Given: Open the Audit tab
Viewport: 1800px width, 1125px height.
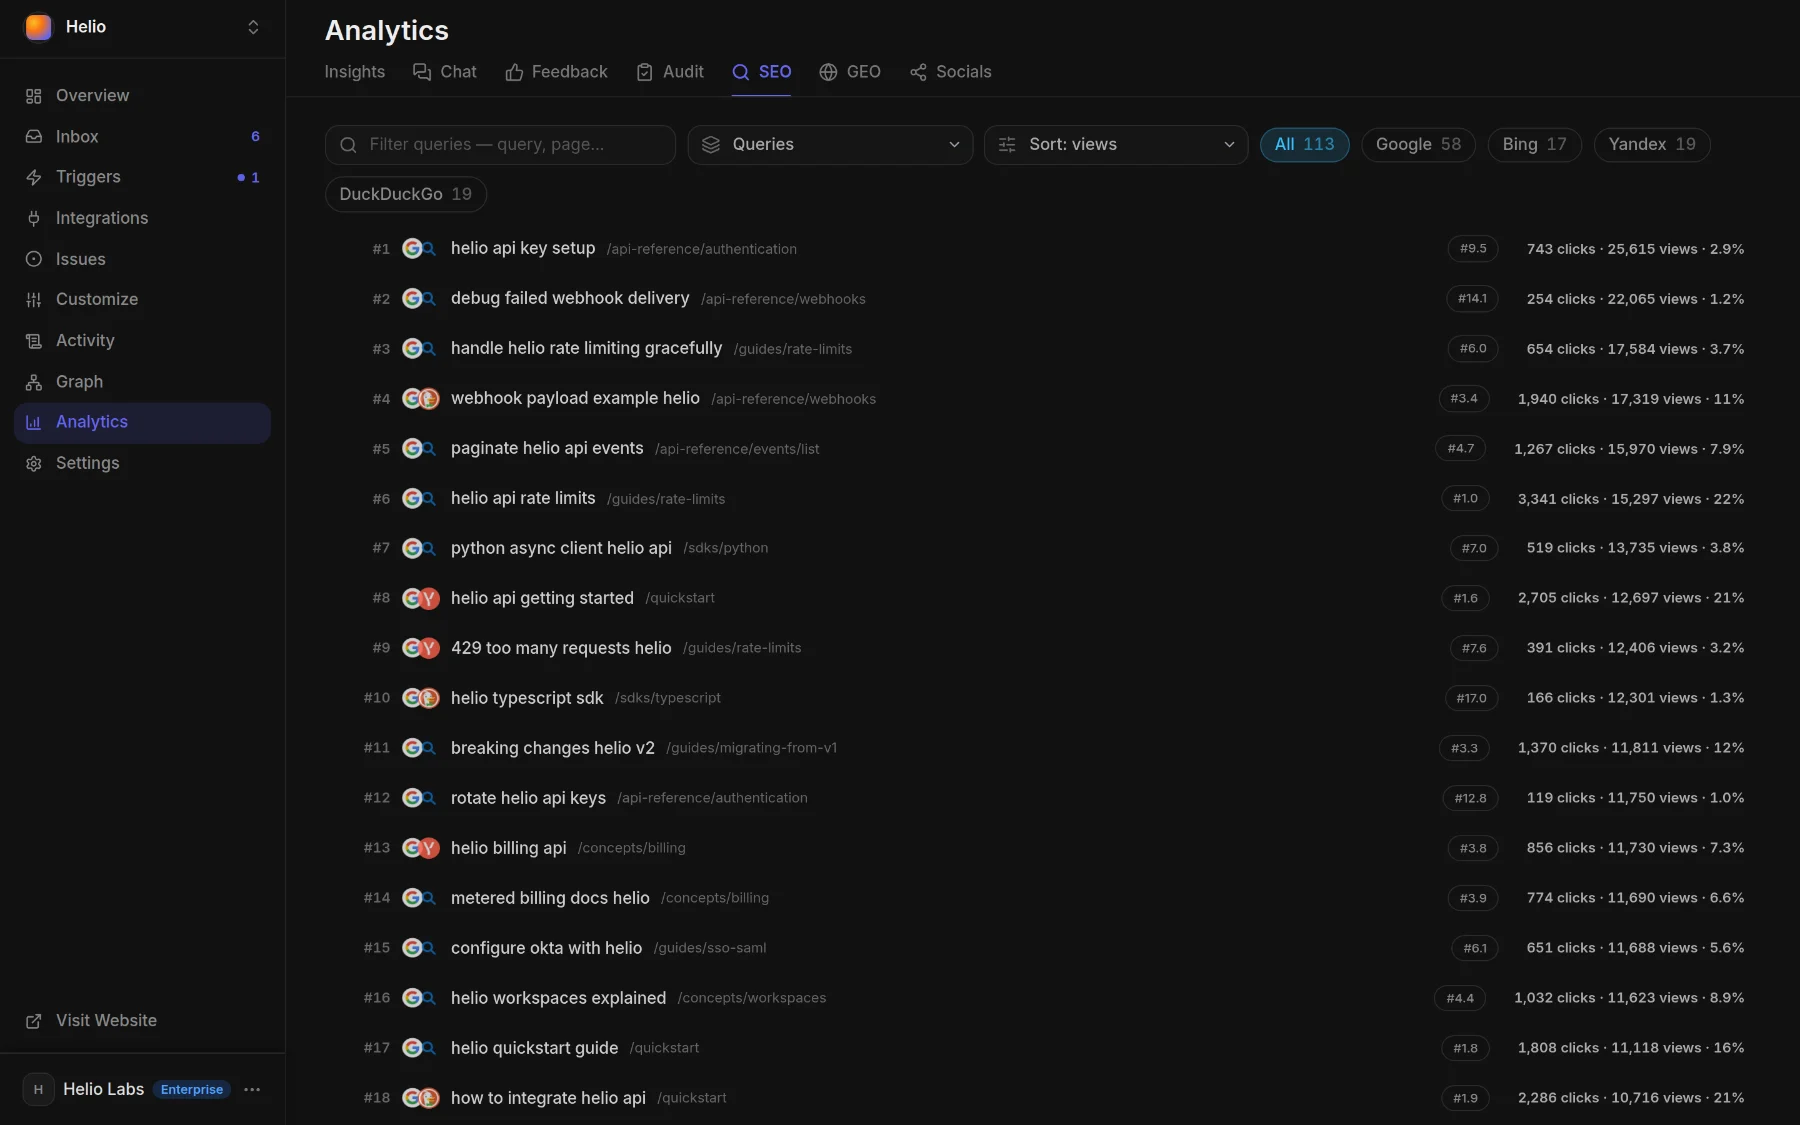Looking at the screenshot, I should coord(670,72).
